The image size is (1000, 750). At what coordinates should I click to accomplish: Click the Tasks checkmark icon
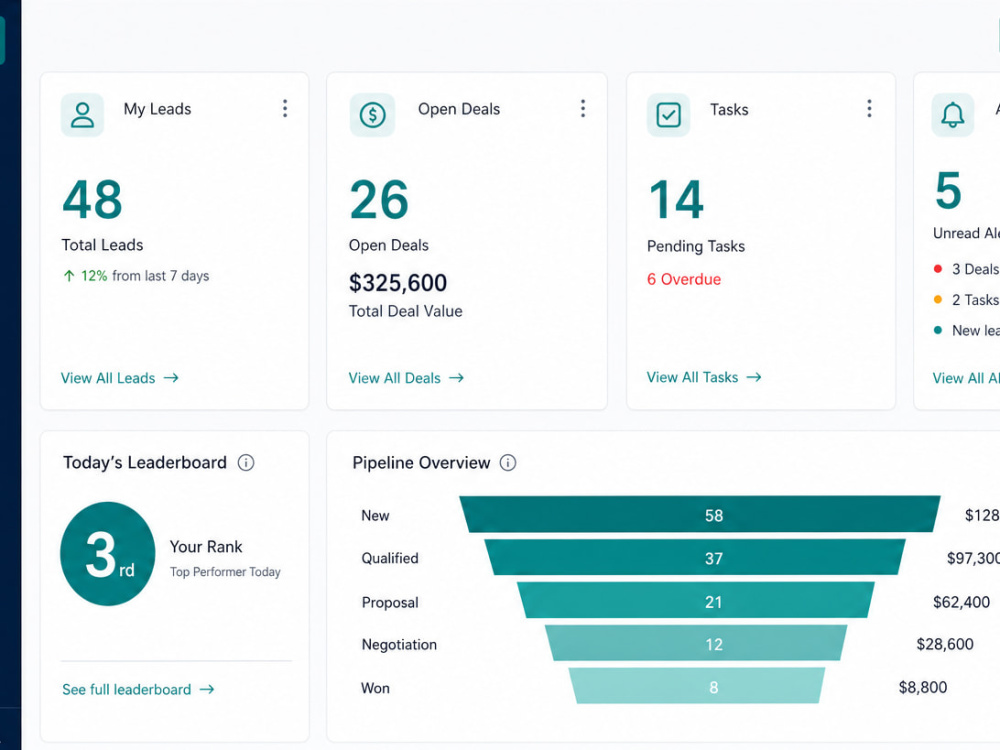pos(668,115)
